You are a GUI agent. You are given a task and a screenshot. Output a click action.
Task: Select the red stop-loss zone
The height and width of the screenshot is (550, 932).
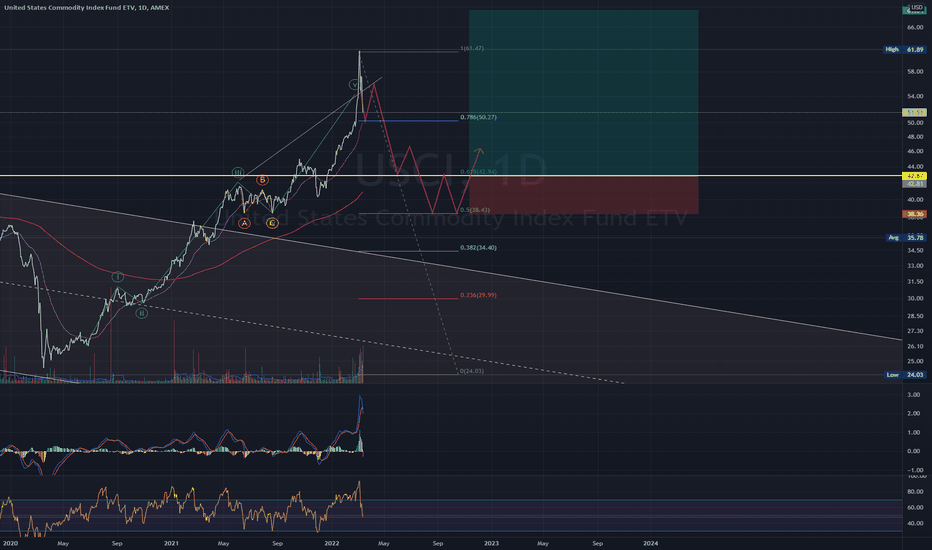pos(584,195)
